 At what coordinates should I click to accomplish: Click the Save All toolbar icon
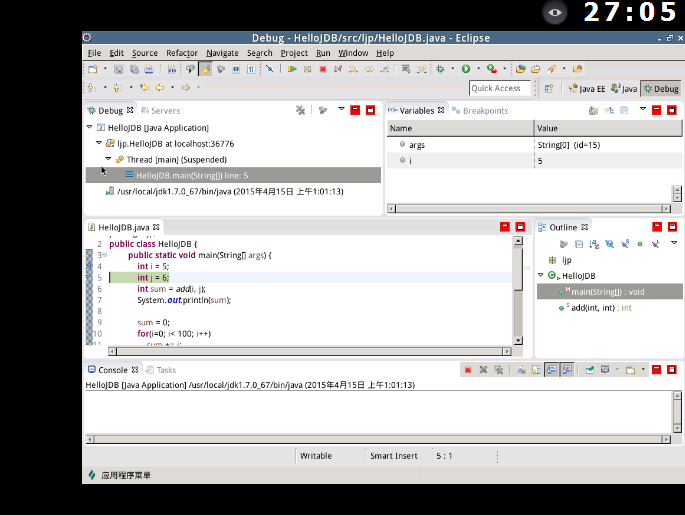(134, 69)
